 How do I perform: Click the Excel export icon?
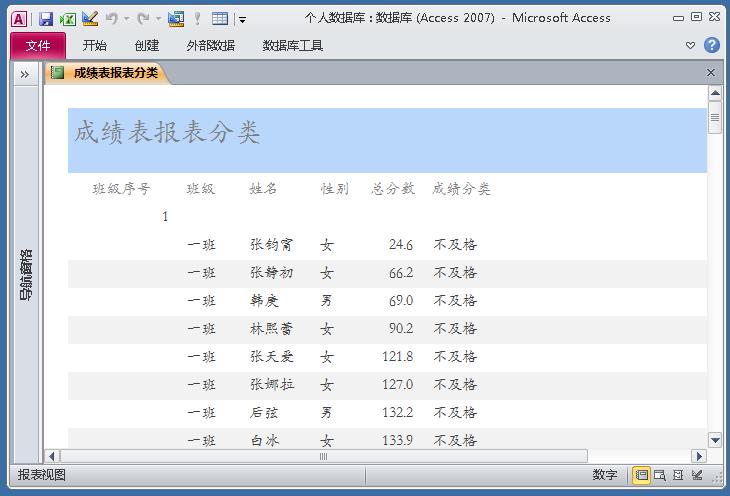(x=68, y=18)
